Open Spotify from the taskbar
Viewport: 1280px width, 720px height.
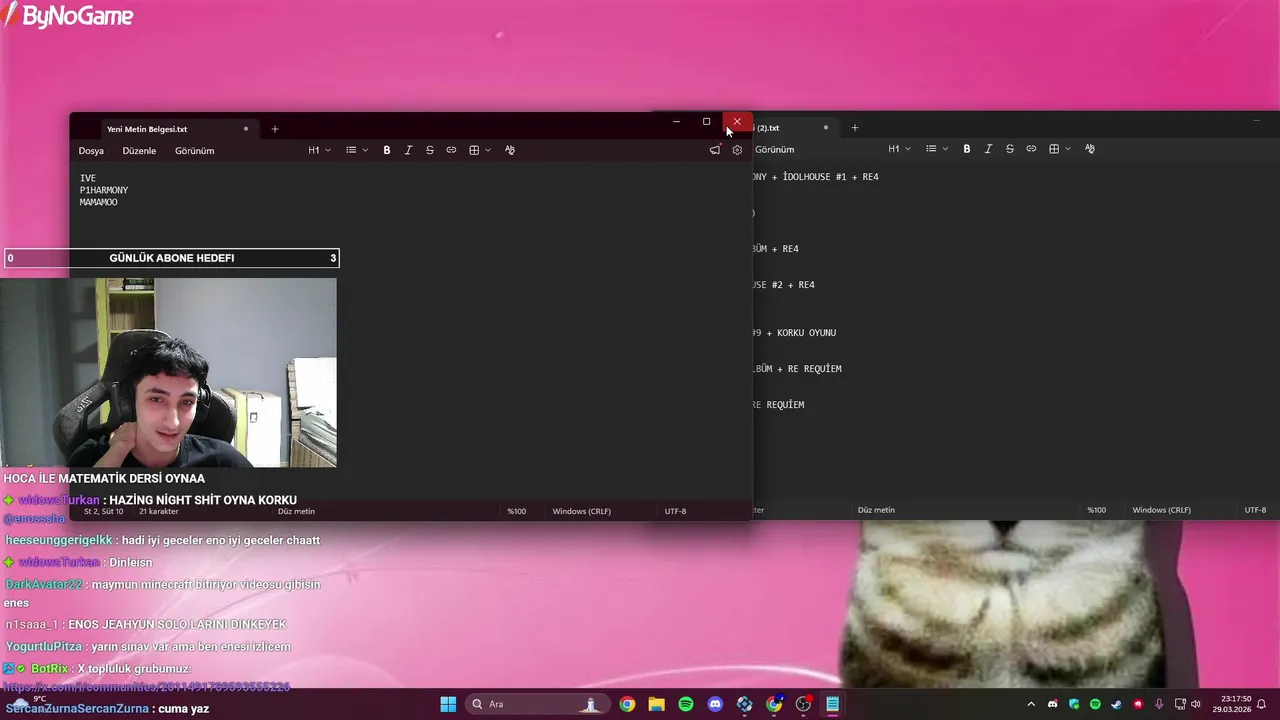point(686,704)
